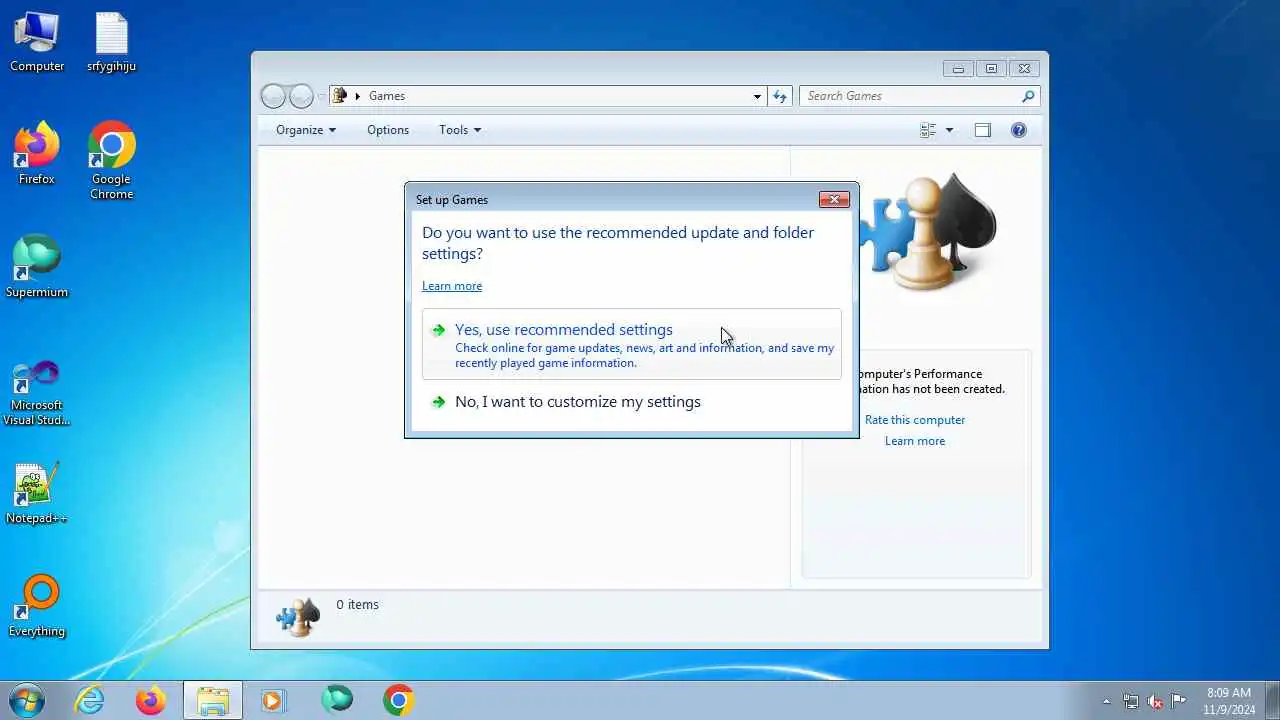The width and height of the screenshot is (1280, 720).
Task: Choose Yes, use recommended settings
Action: (631, 344)
